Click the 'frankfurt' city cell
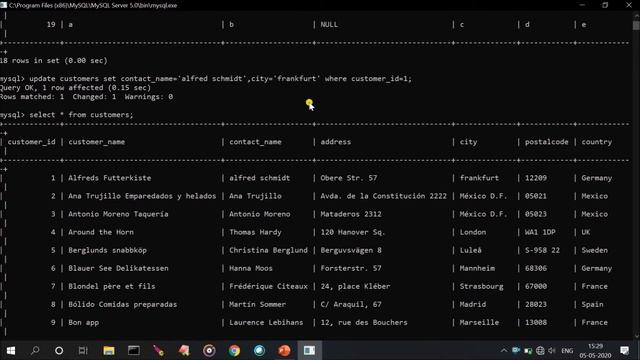Image resolution: width=640 pixels, height=360 pixels. [x=479, y=178]
